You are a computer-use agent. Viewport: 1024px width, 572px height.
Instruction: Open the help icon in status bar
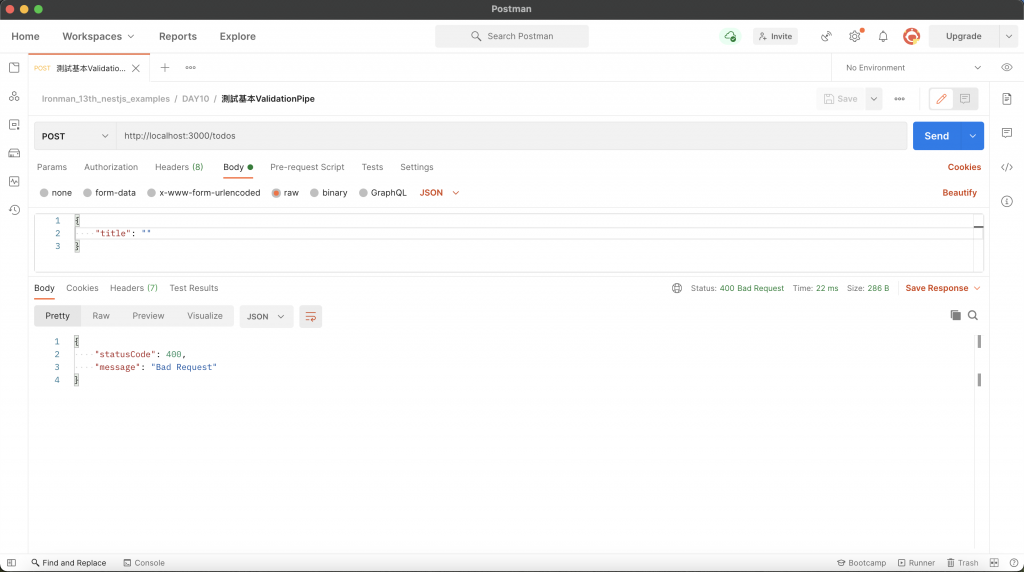[1013, 563]
